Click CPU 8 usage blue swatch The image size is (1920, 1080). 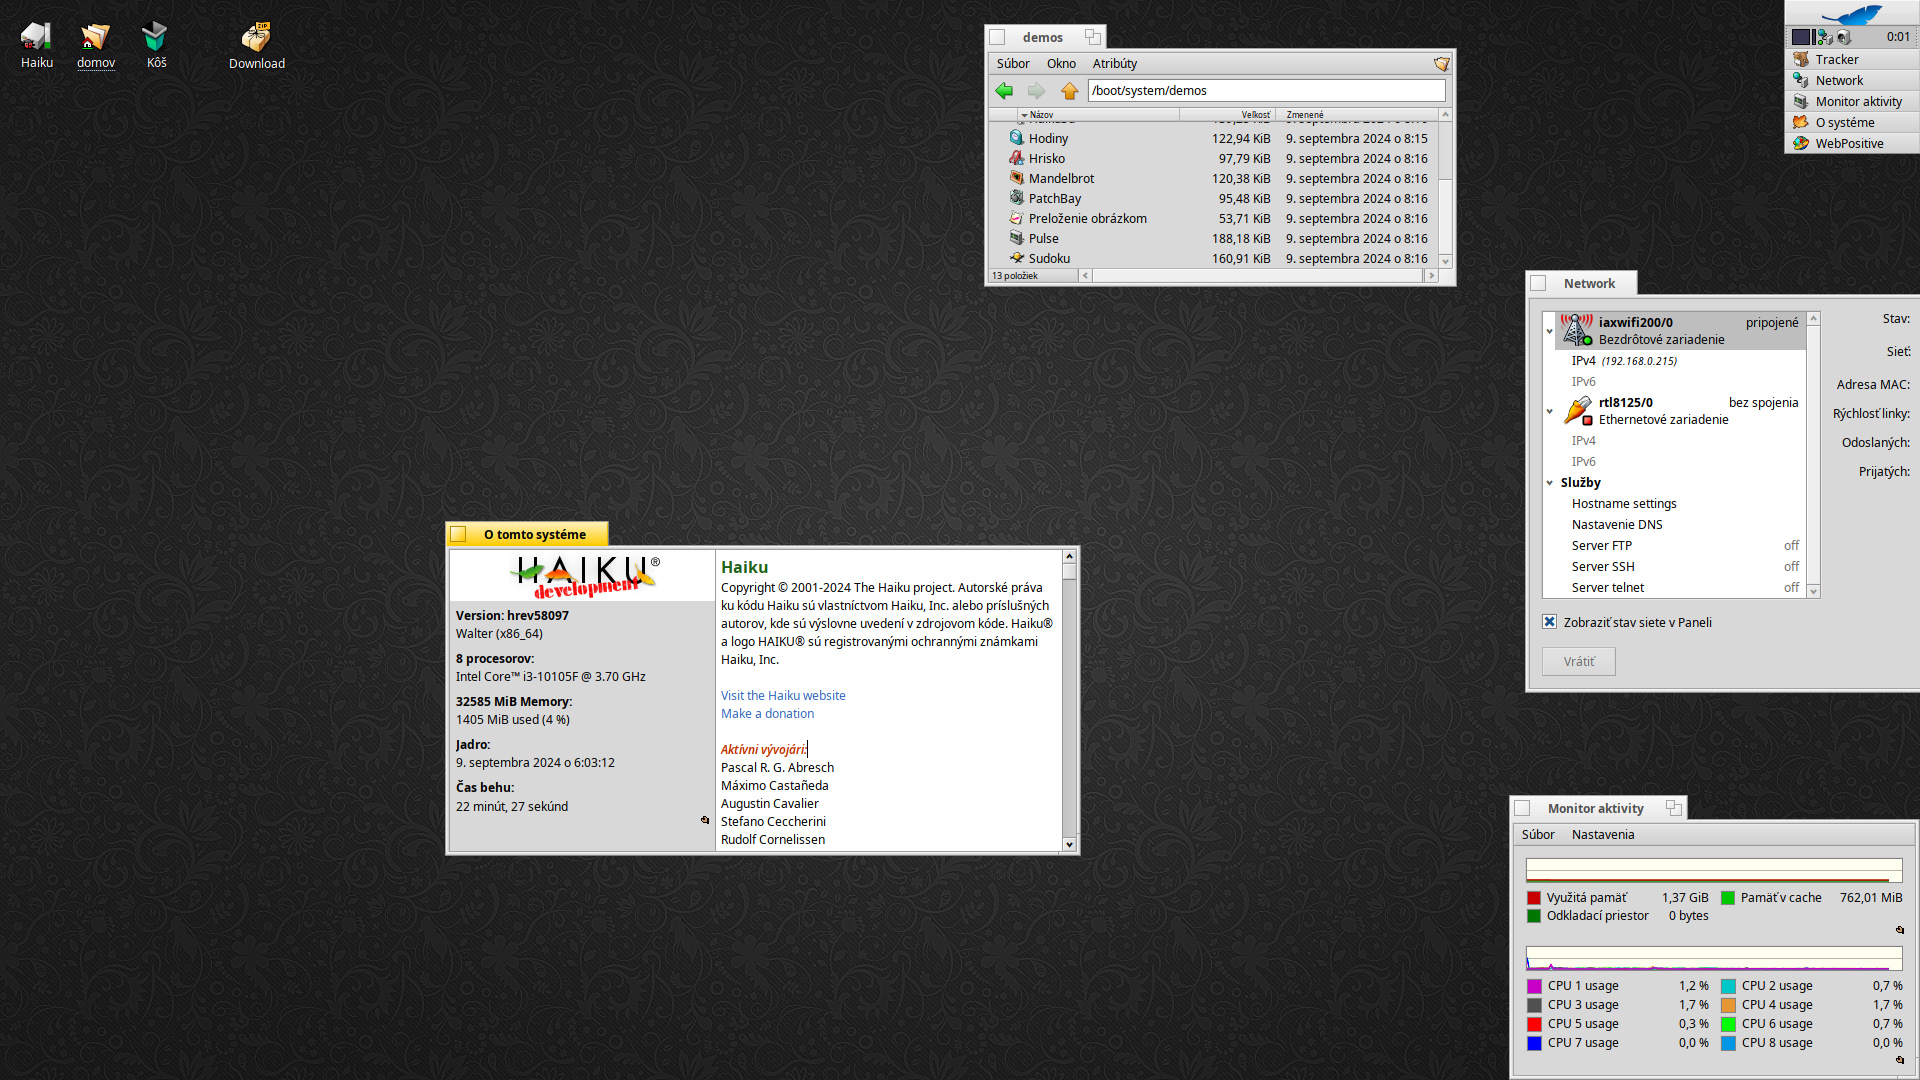pos(1728,1043)
